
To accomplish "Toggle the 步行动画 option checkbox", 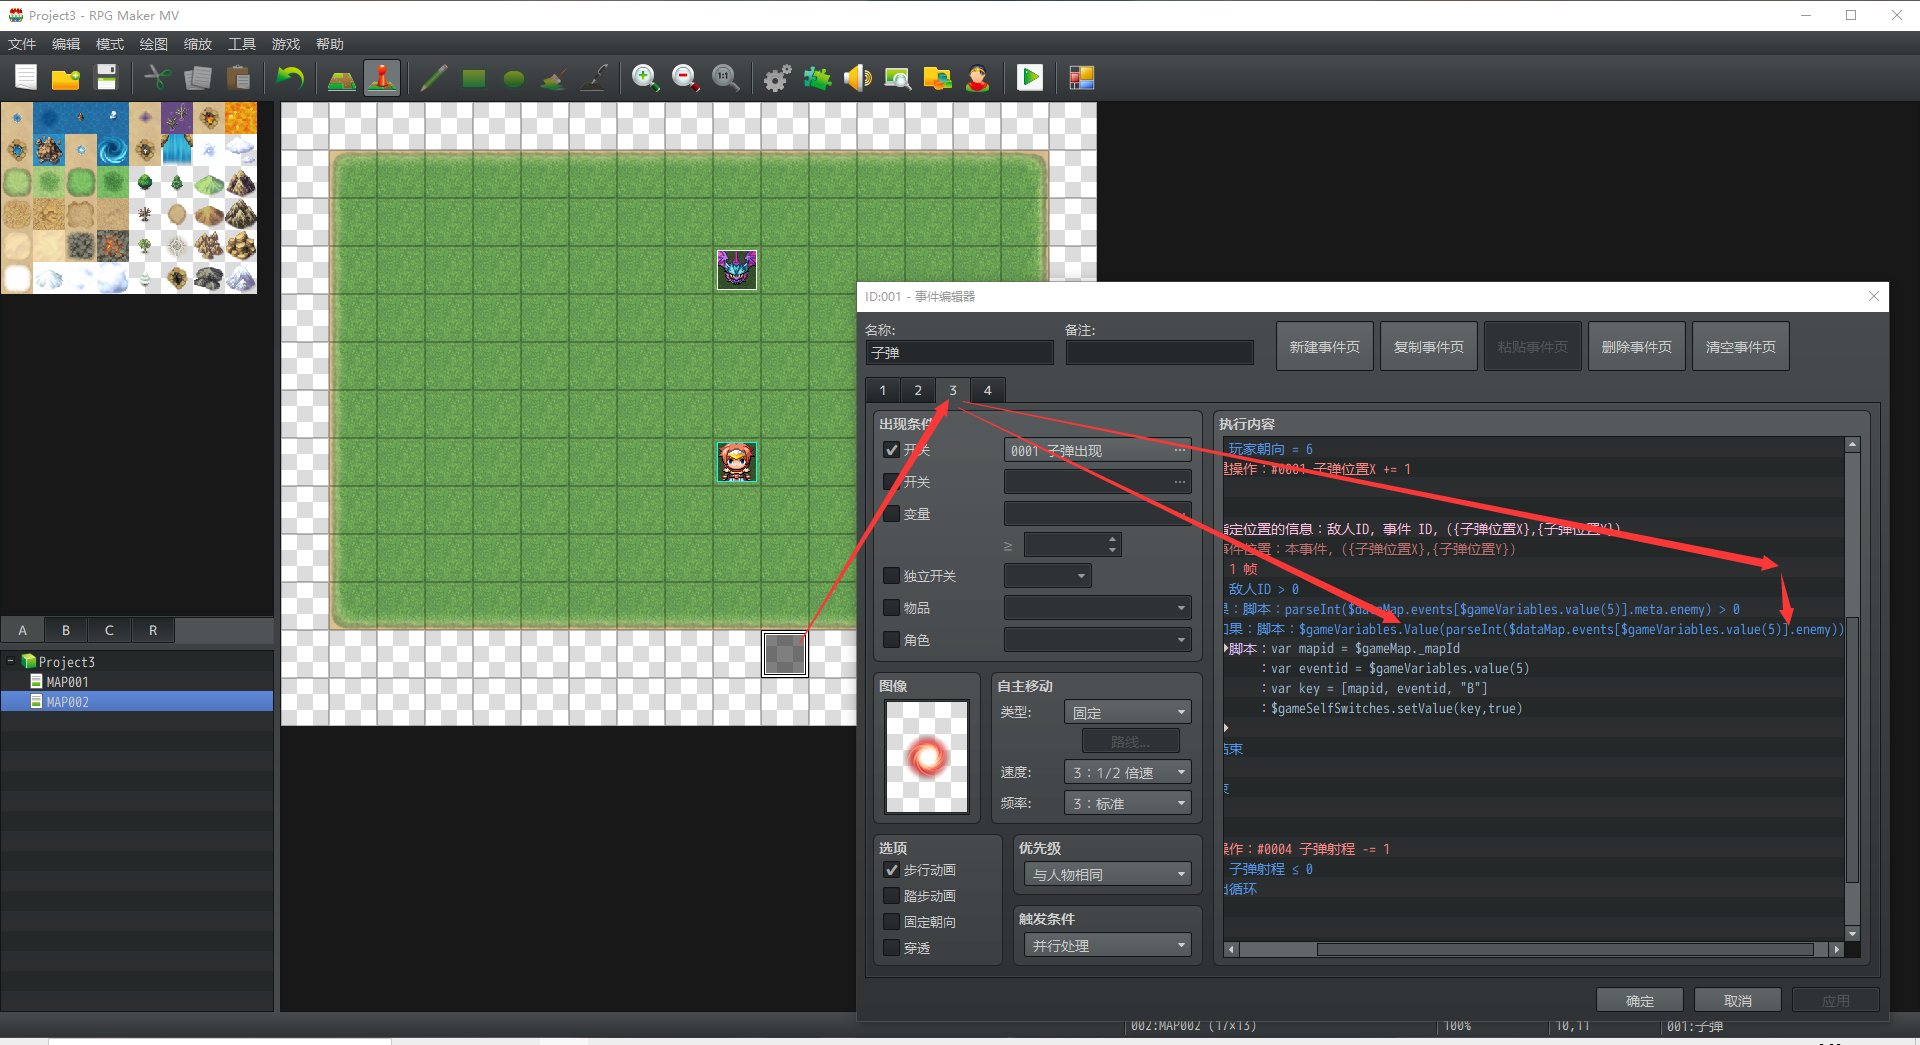I will (x=892, y=870).
